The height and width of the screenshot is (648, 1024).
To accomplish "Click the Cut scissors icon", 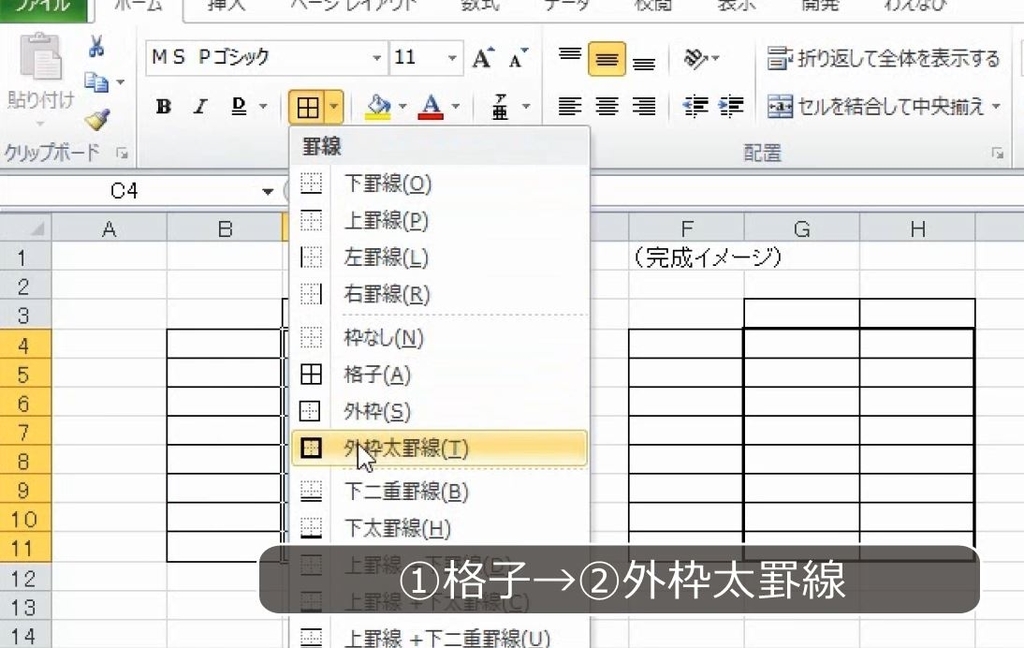I will [x=97, y=44].
